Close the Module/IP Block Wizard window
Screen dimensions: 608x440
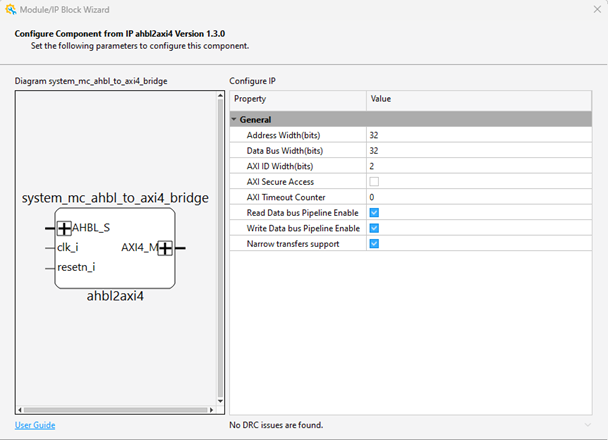(x=597, y=9)
